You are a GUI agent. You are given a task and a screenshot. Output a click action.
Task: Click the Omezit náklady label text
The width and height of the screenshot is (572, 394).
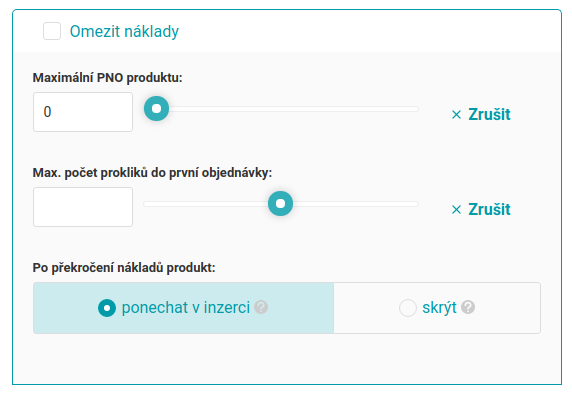(x=124, y=31)
